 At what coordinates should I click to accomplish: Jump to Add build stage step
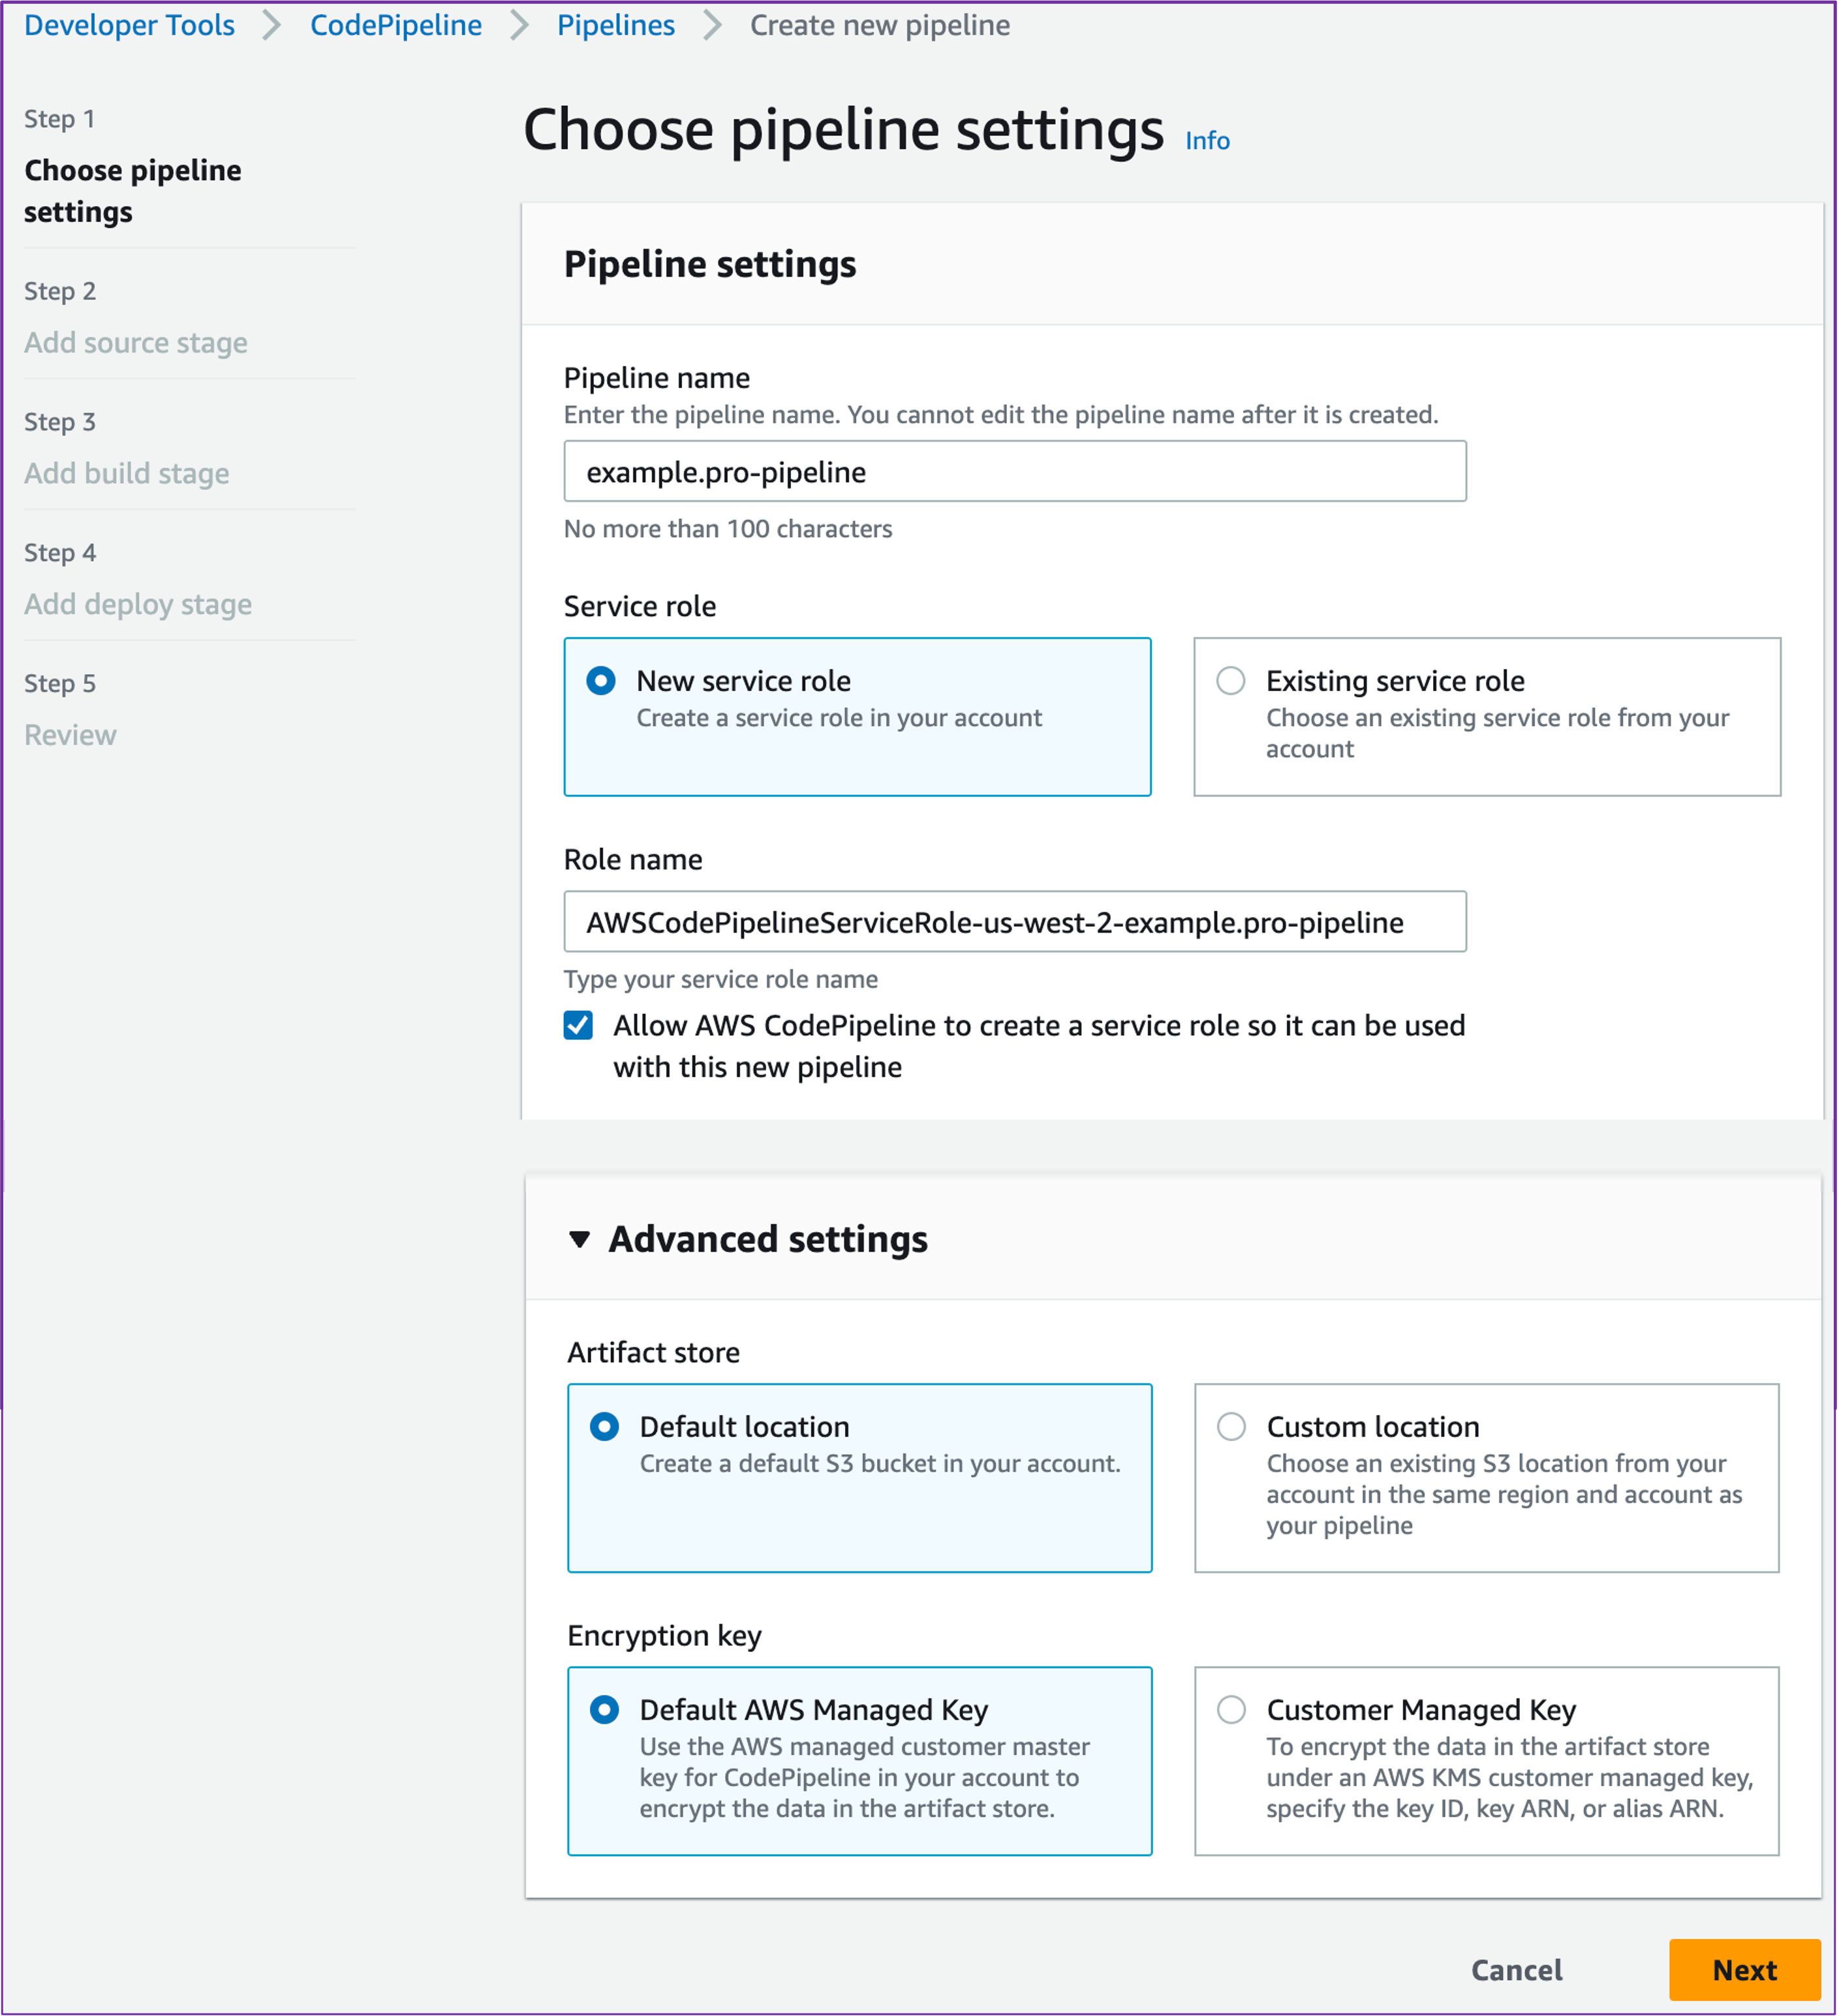click(127, 473)
